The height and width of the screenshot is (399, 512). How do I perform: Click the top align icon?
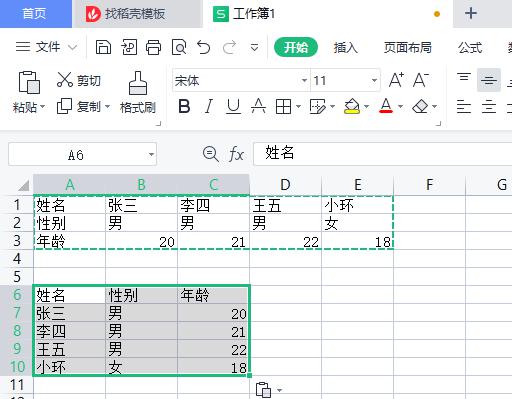464,78
